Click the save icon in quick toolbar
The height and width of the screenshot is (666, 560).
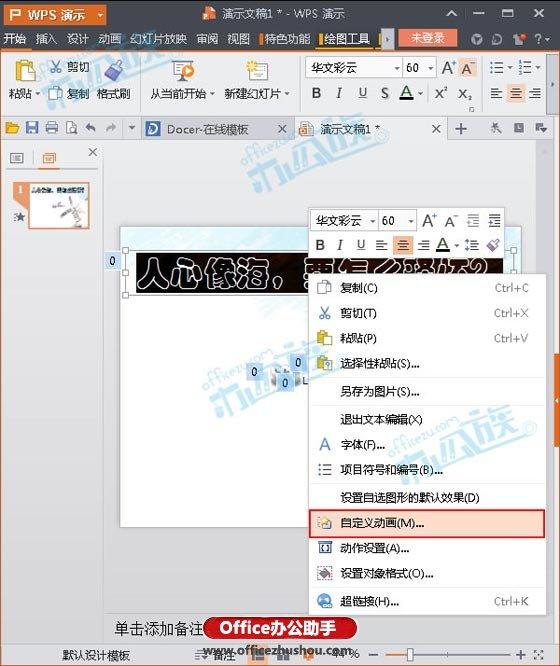coord(32,128)
